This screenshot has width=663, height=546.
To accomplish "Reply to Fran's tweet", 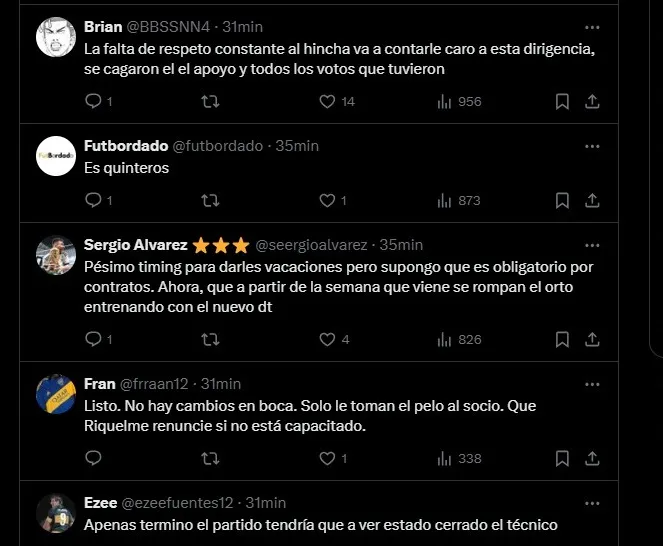I will coord(93,458).
